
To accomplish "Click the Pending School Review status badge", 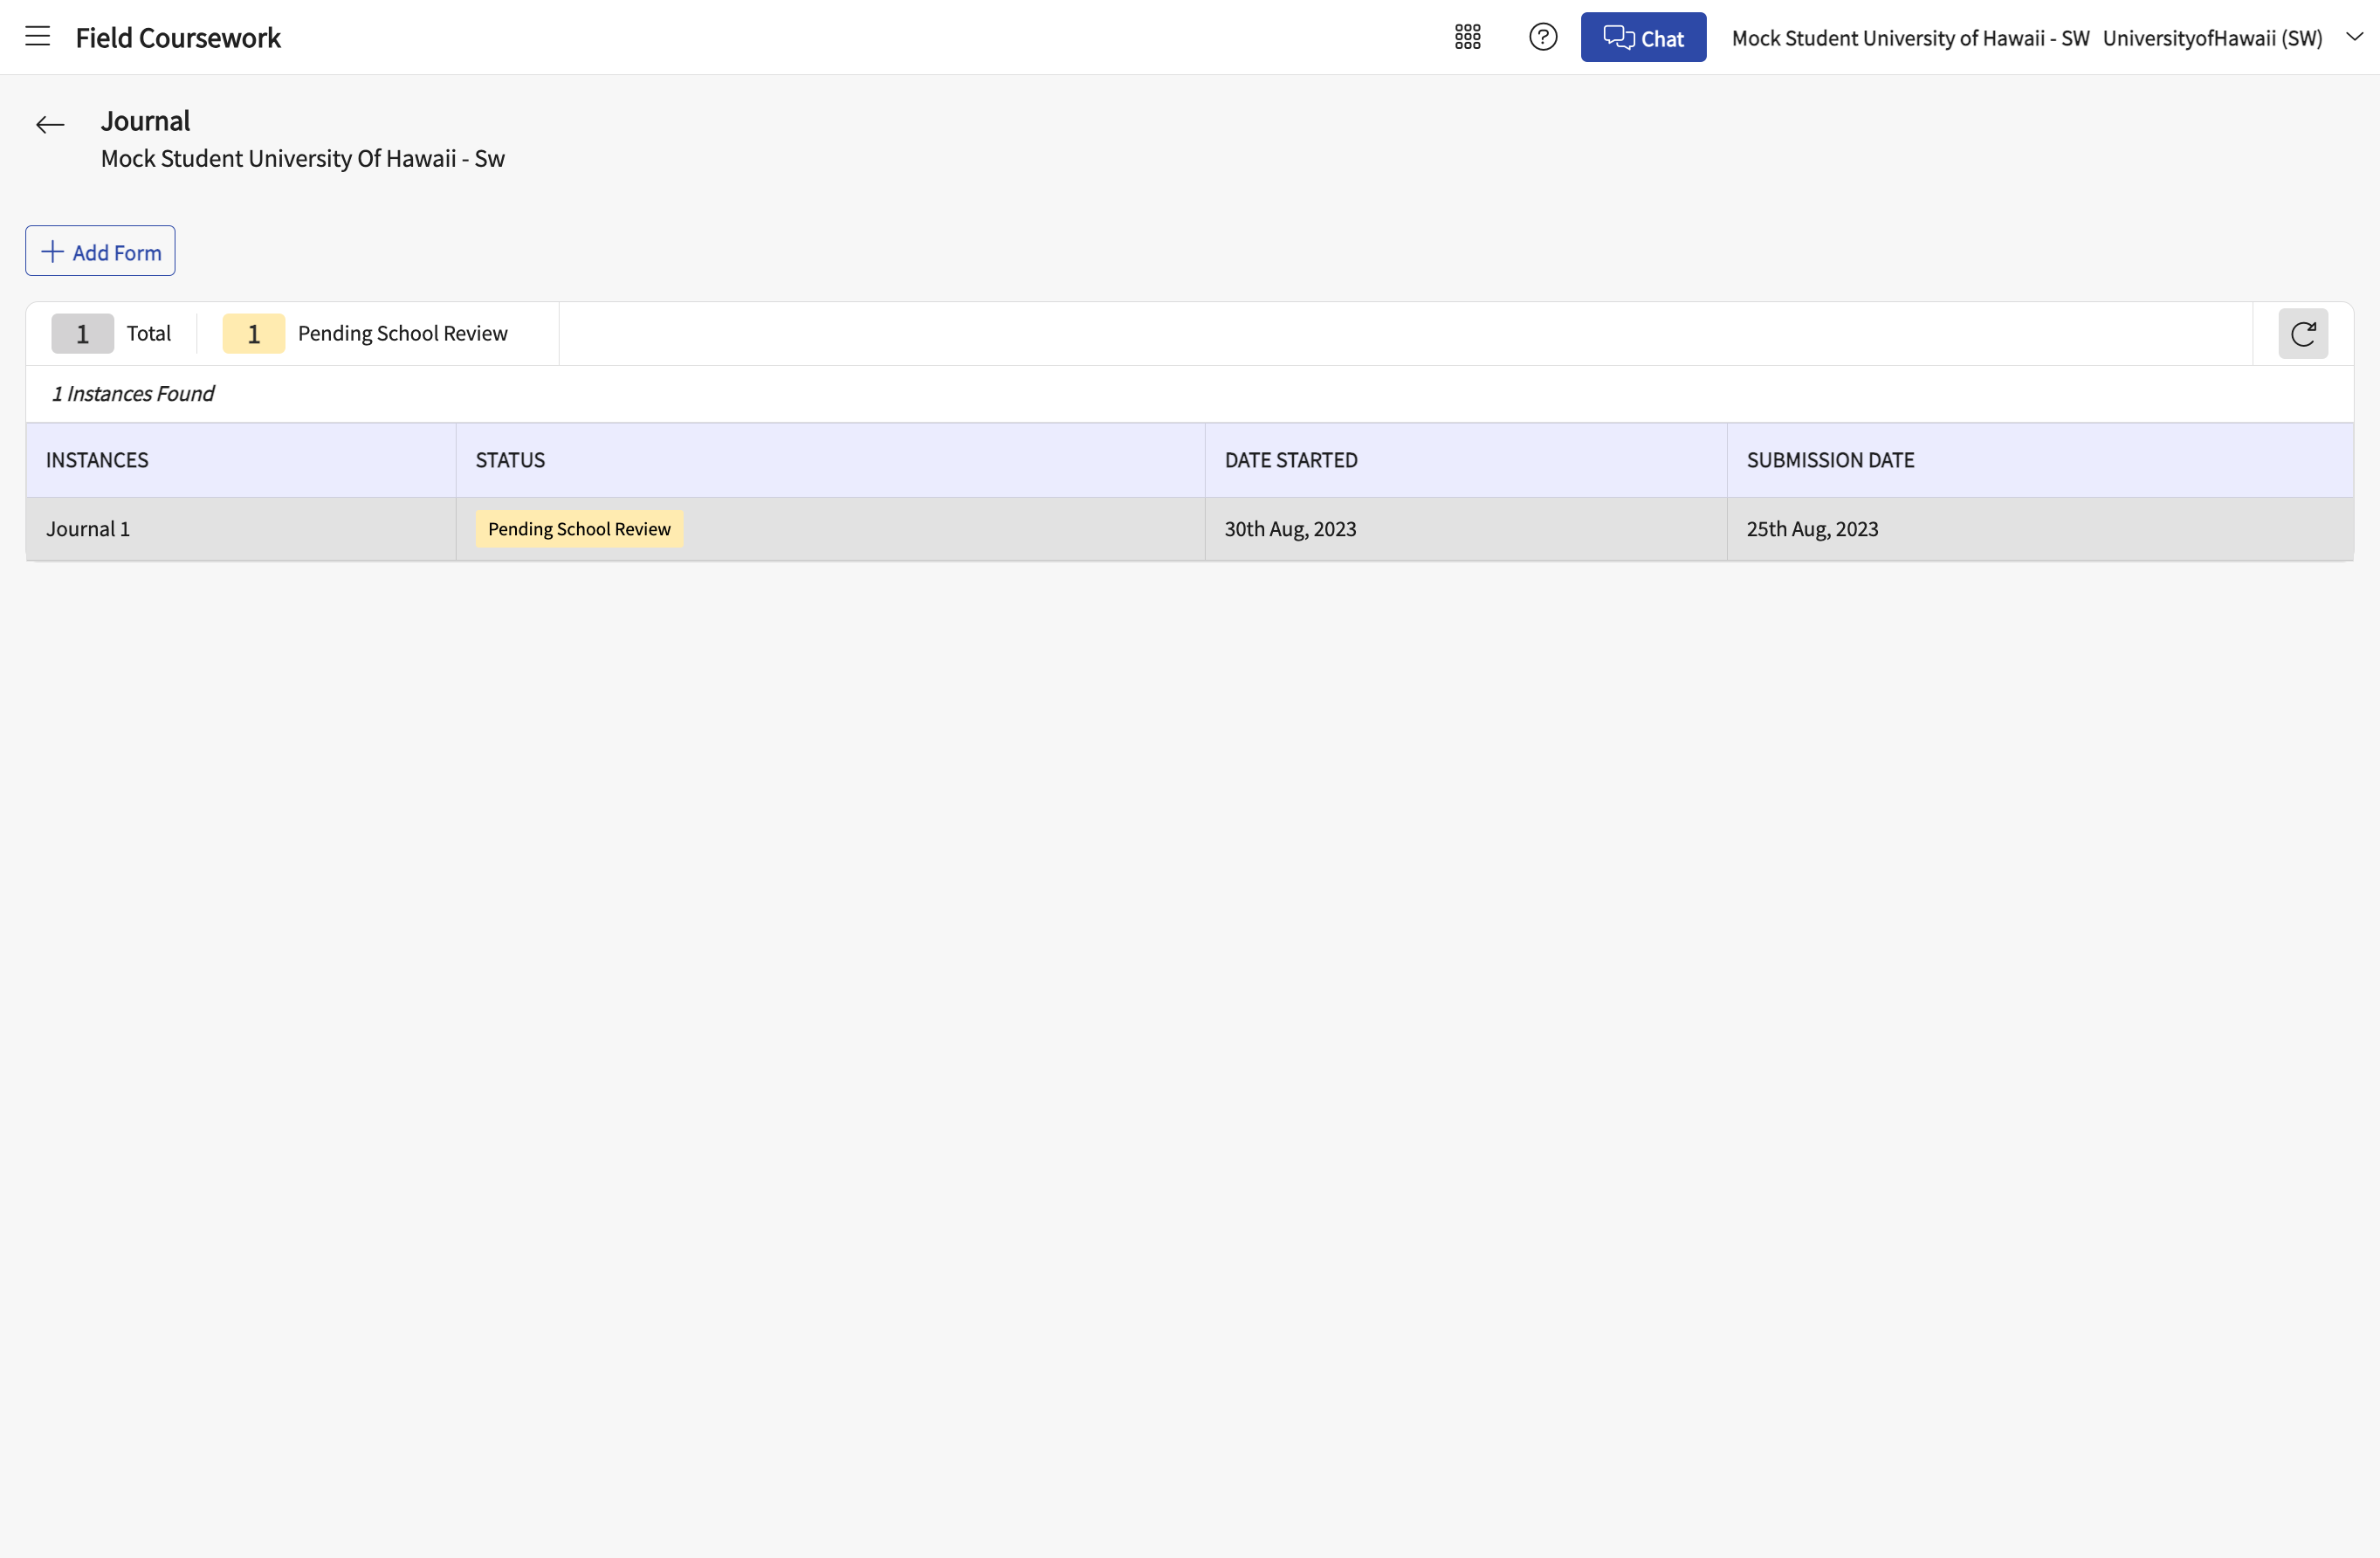I will [x=579, y=529].
